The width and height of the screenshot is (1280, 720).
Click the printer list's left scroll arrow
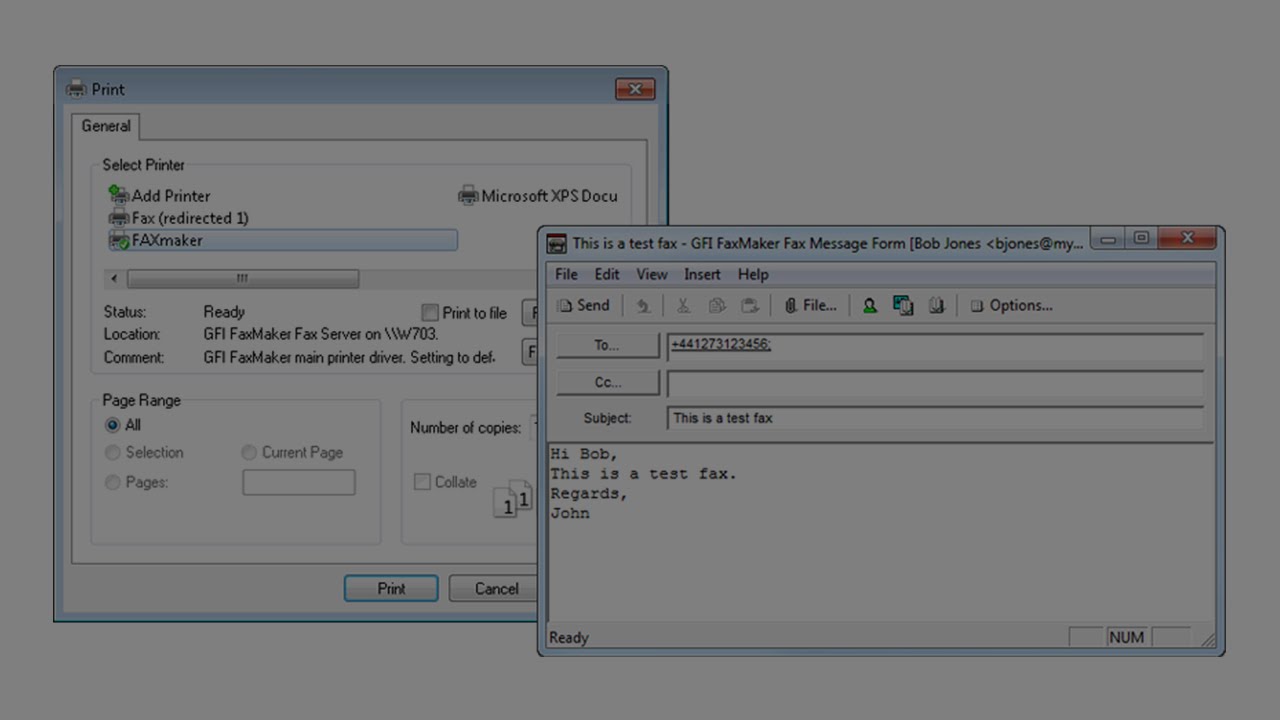coord(115,278)
